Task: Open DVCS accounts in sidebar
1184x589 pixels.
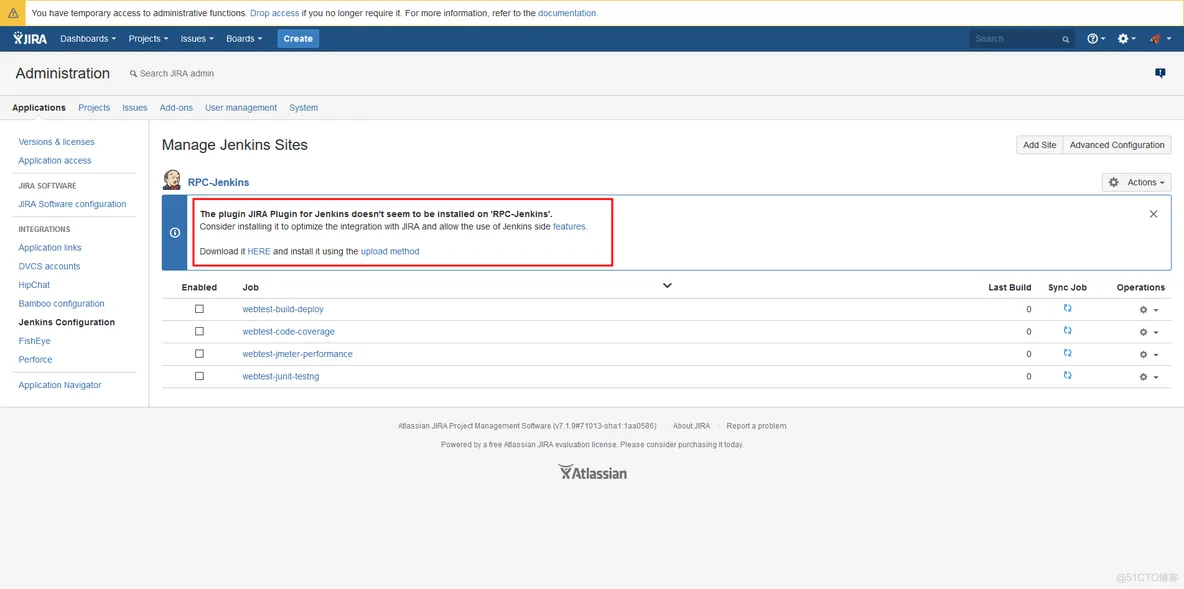Action: point(49,267)
